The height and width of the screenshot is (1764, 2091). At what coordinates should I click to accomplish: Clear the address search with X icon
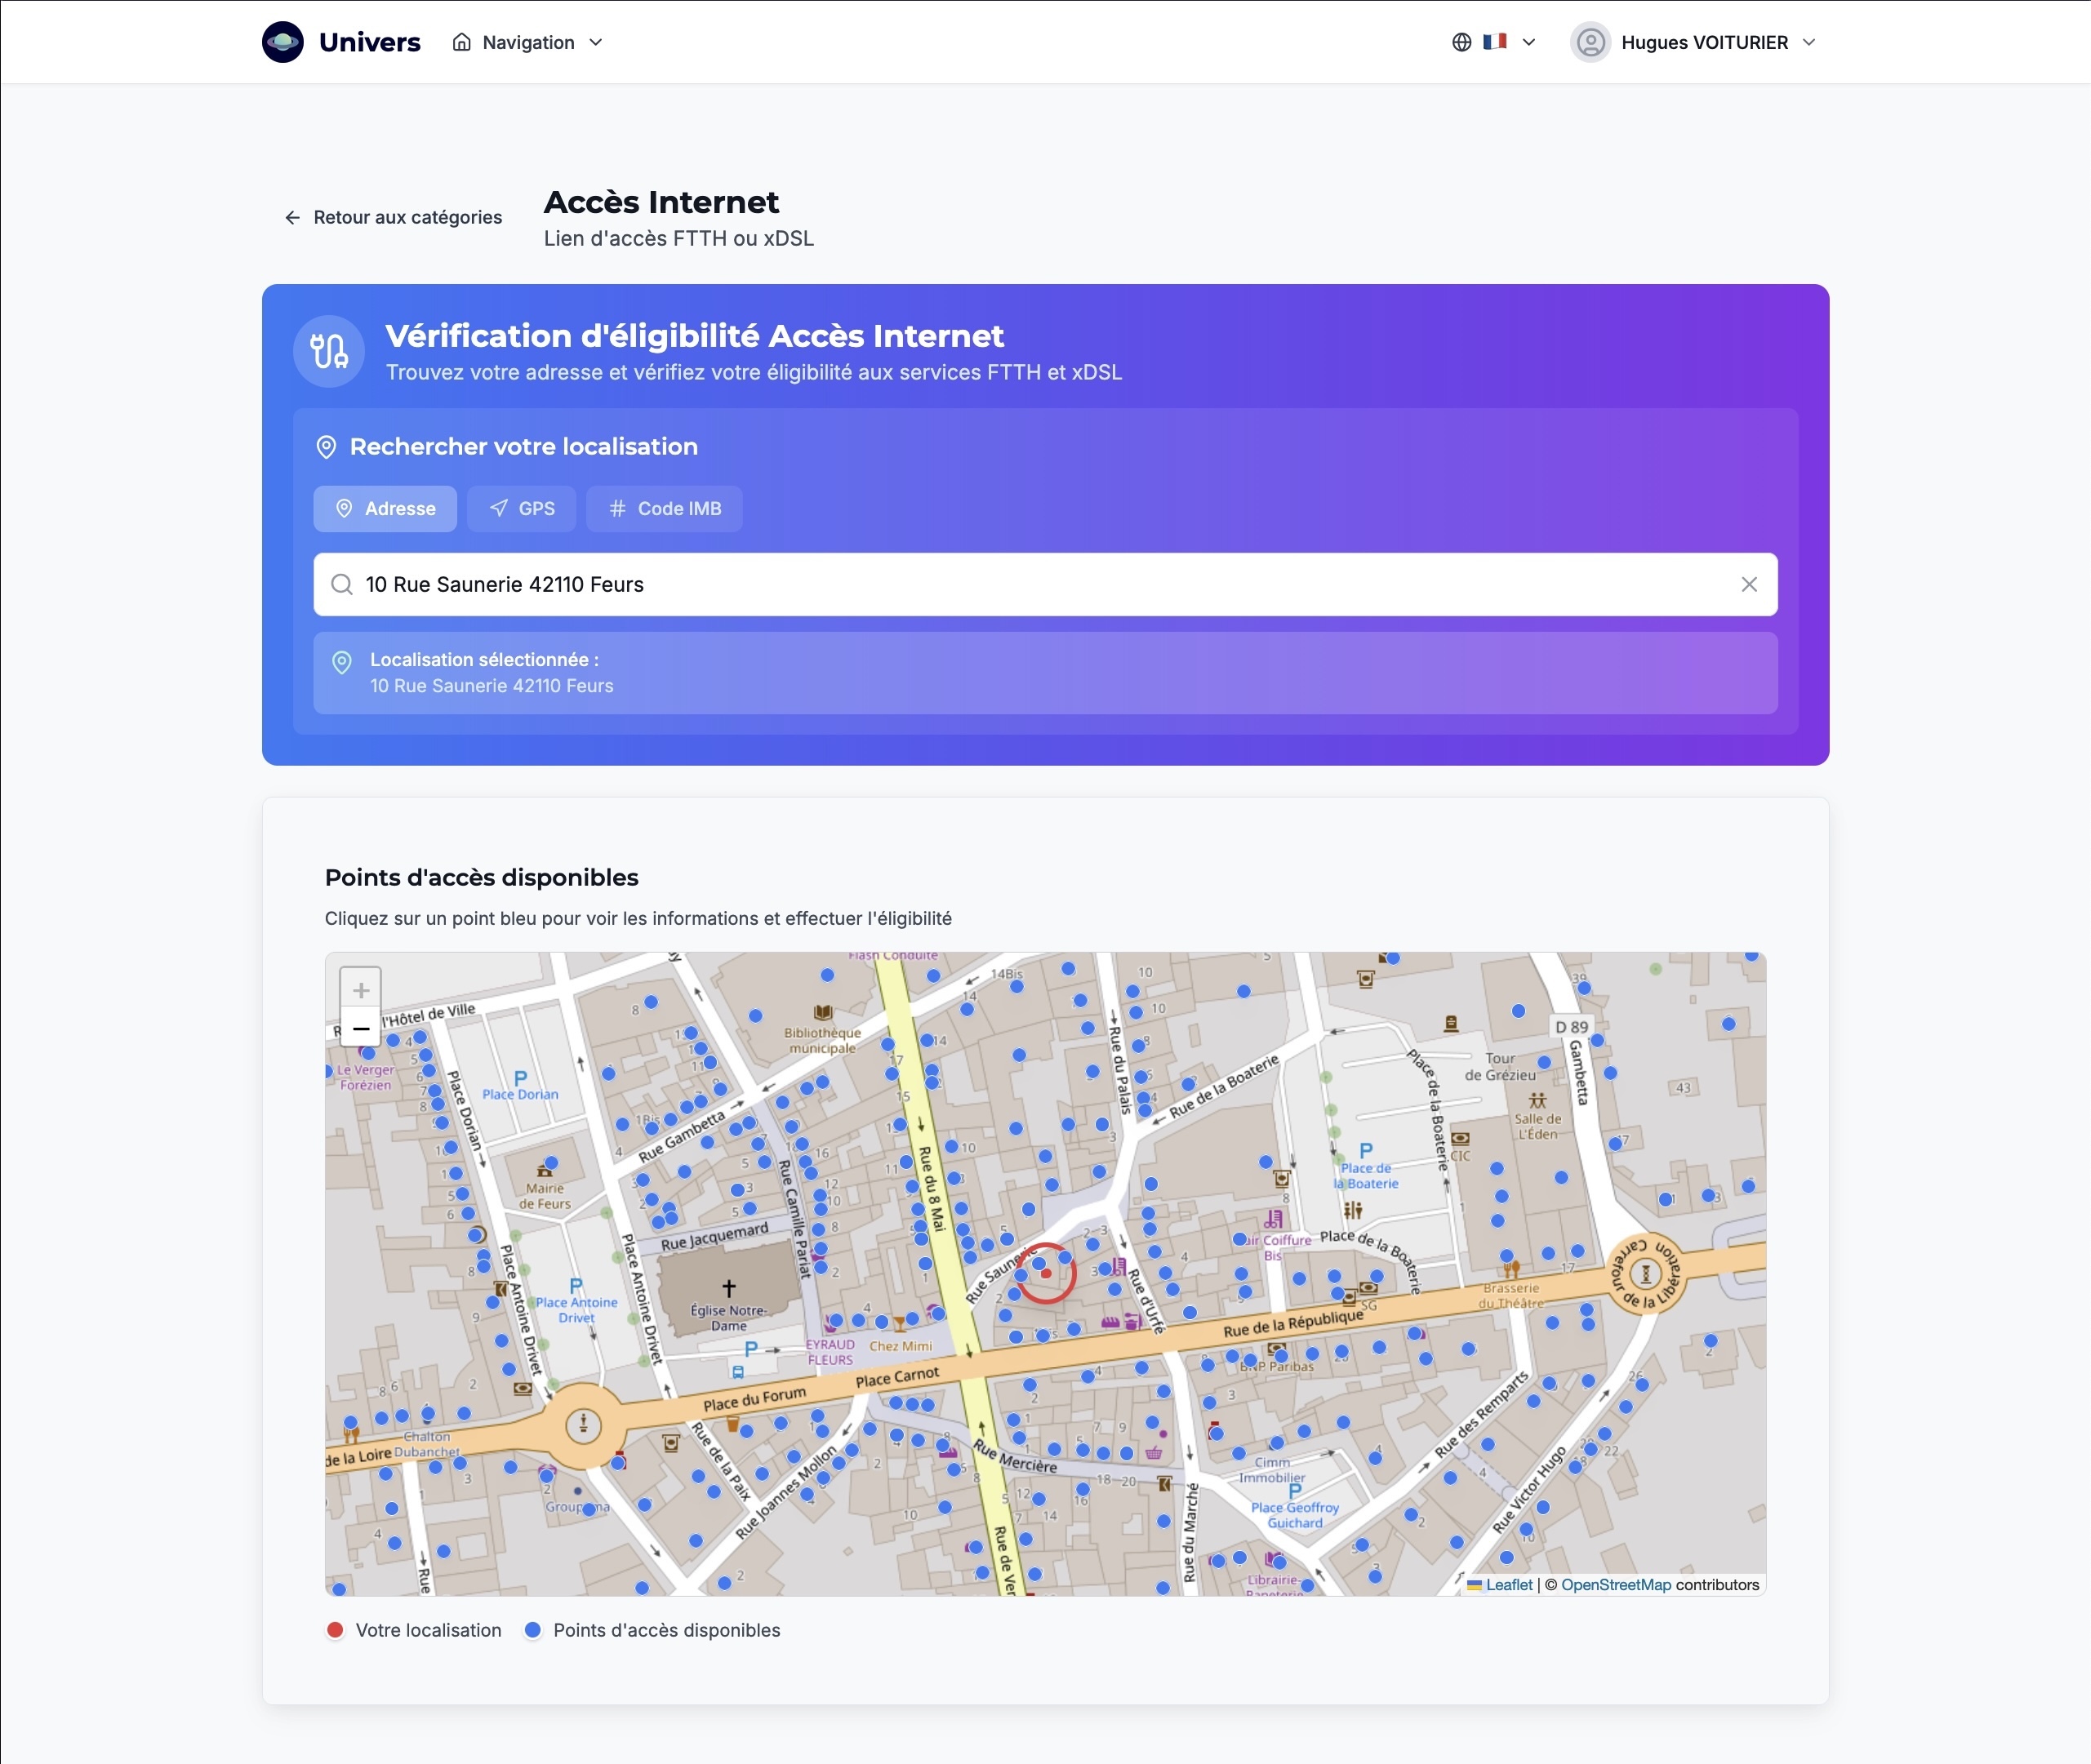[x=1748, y=584]
